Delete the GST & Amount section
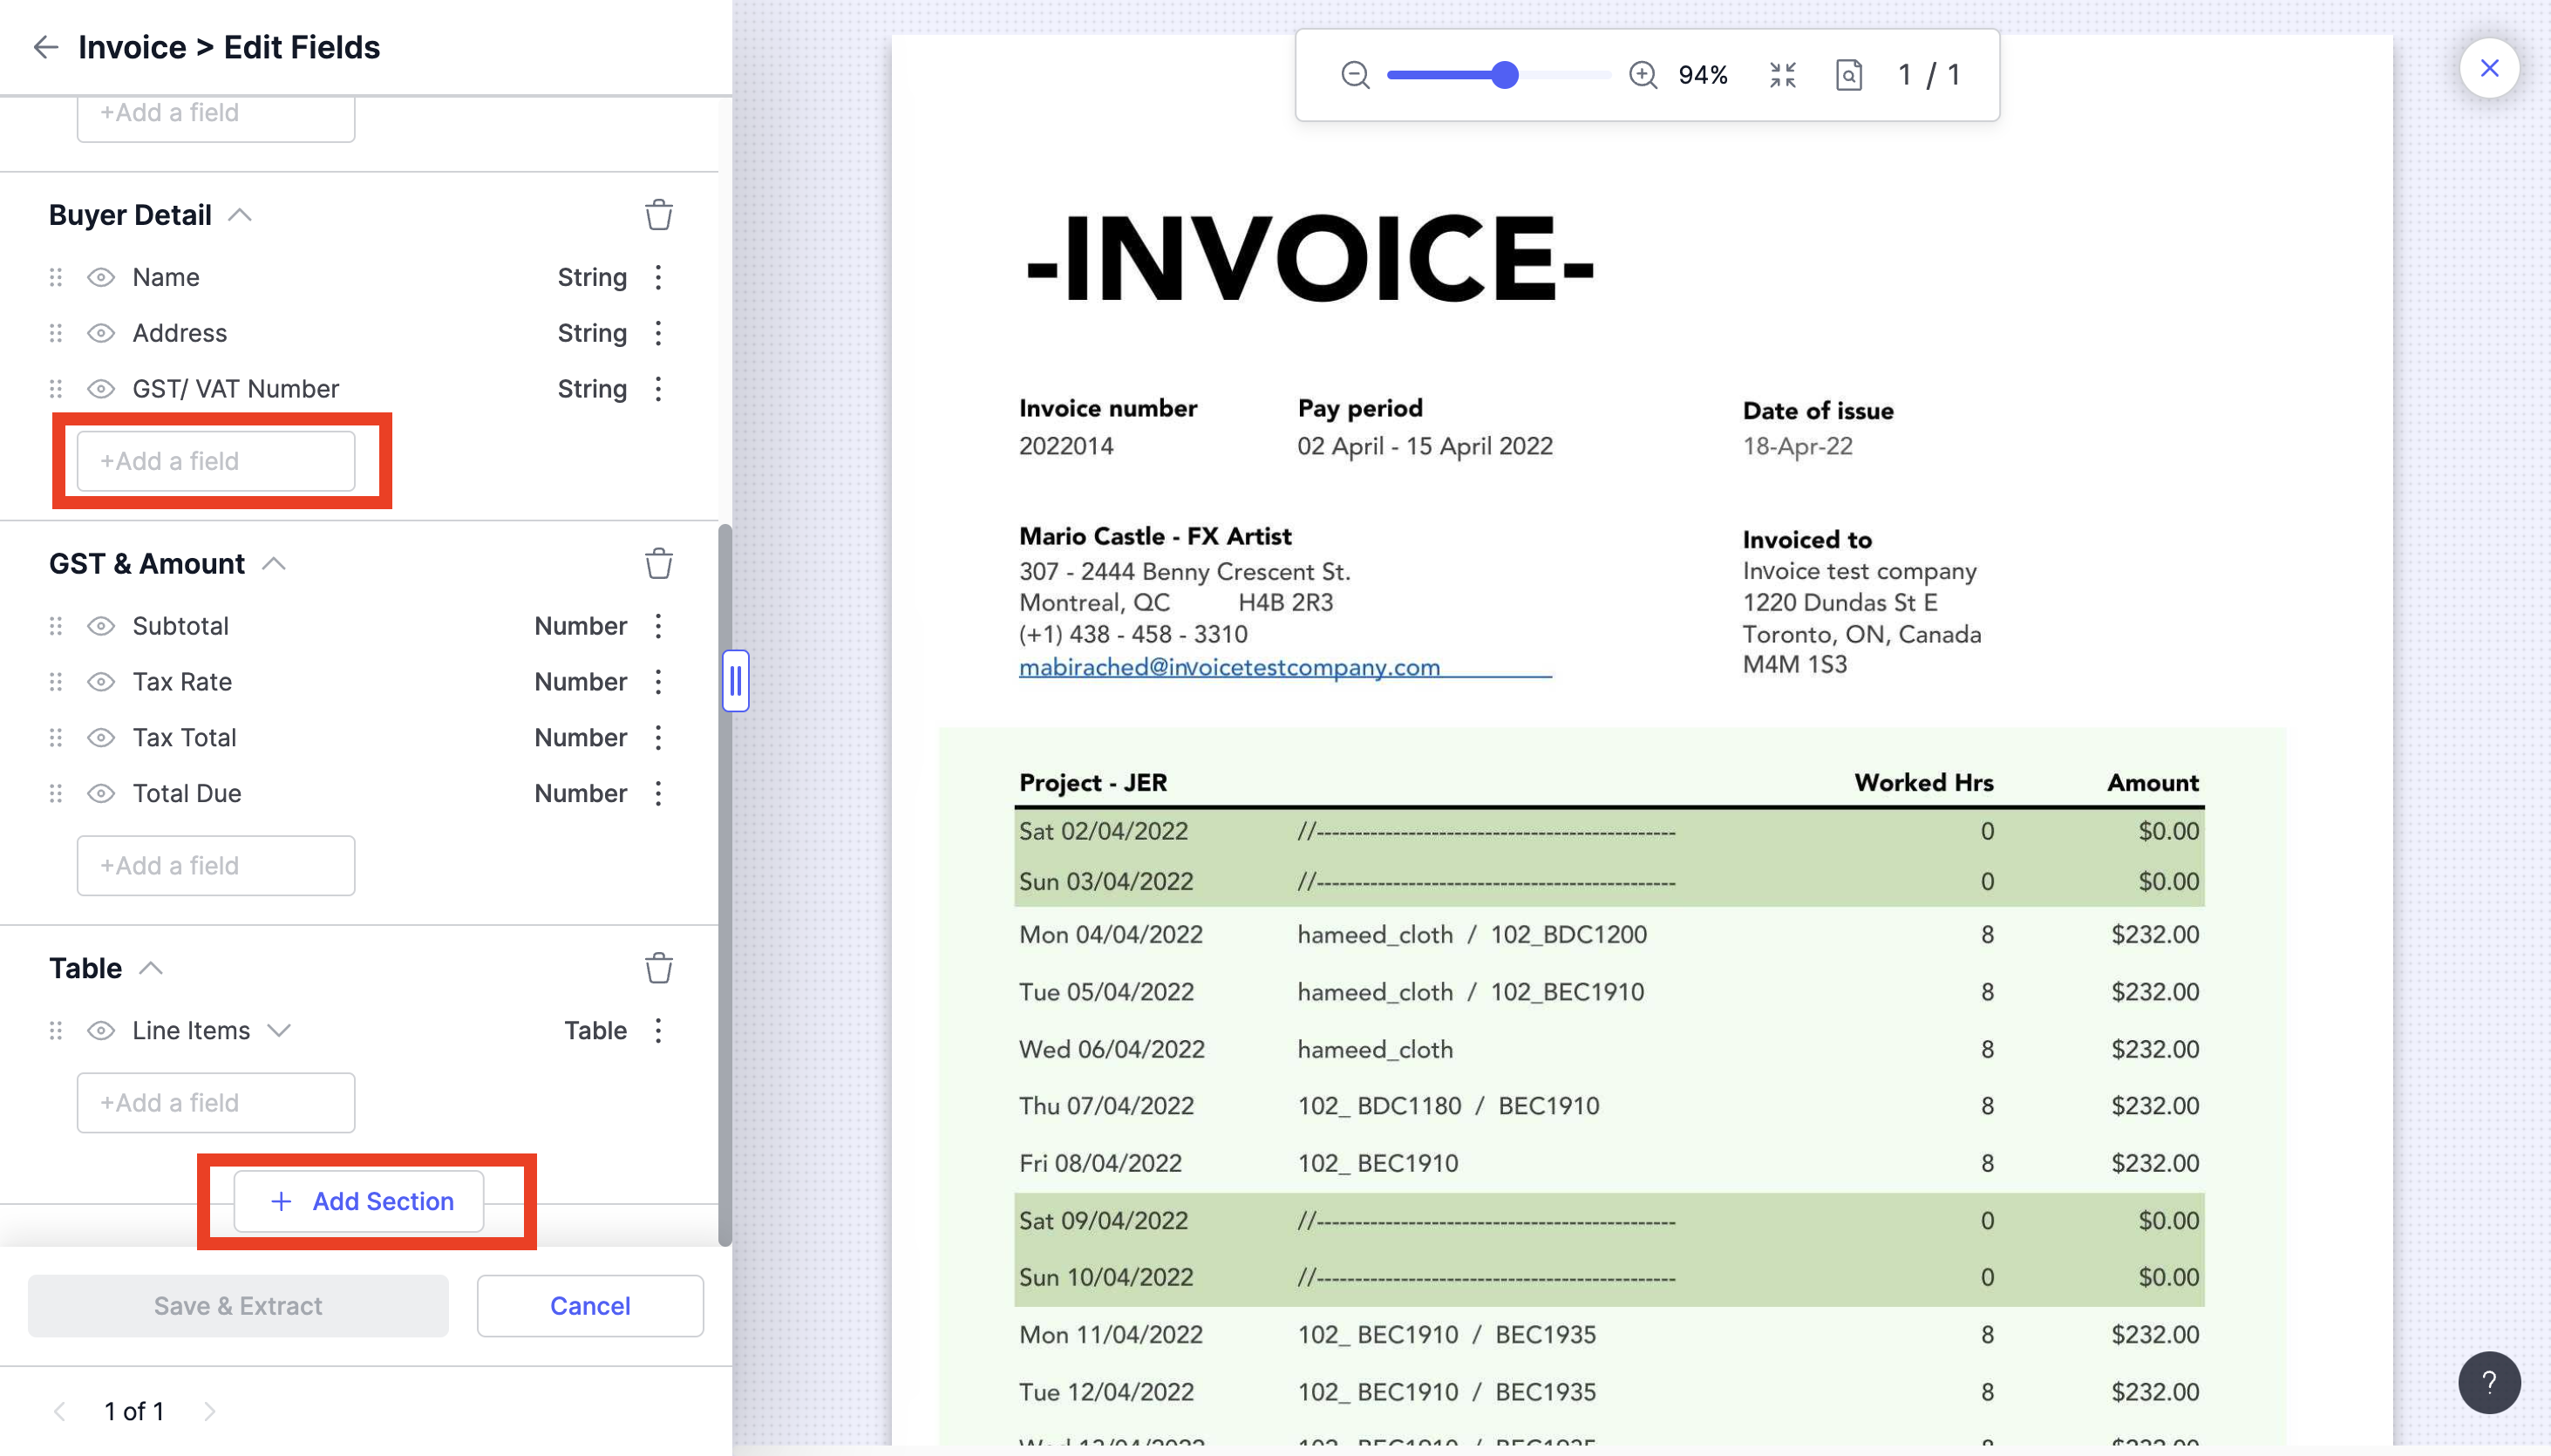This screenshot has width=2551, height=1456. 658,564
